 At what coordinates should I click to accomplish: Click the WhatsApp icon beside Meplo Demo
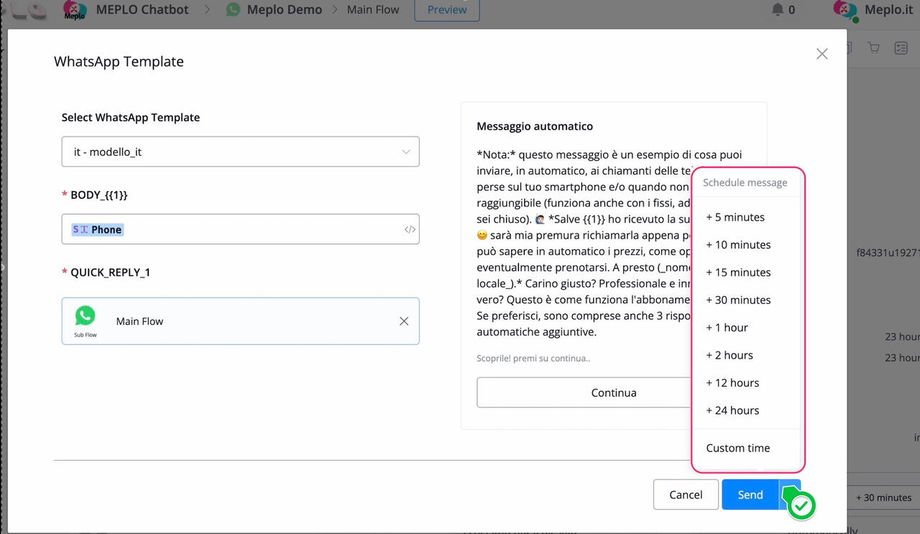tap(234, 10)
